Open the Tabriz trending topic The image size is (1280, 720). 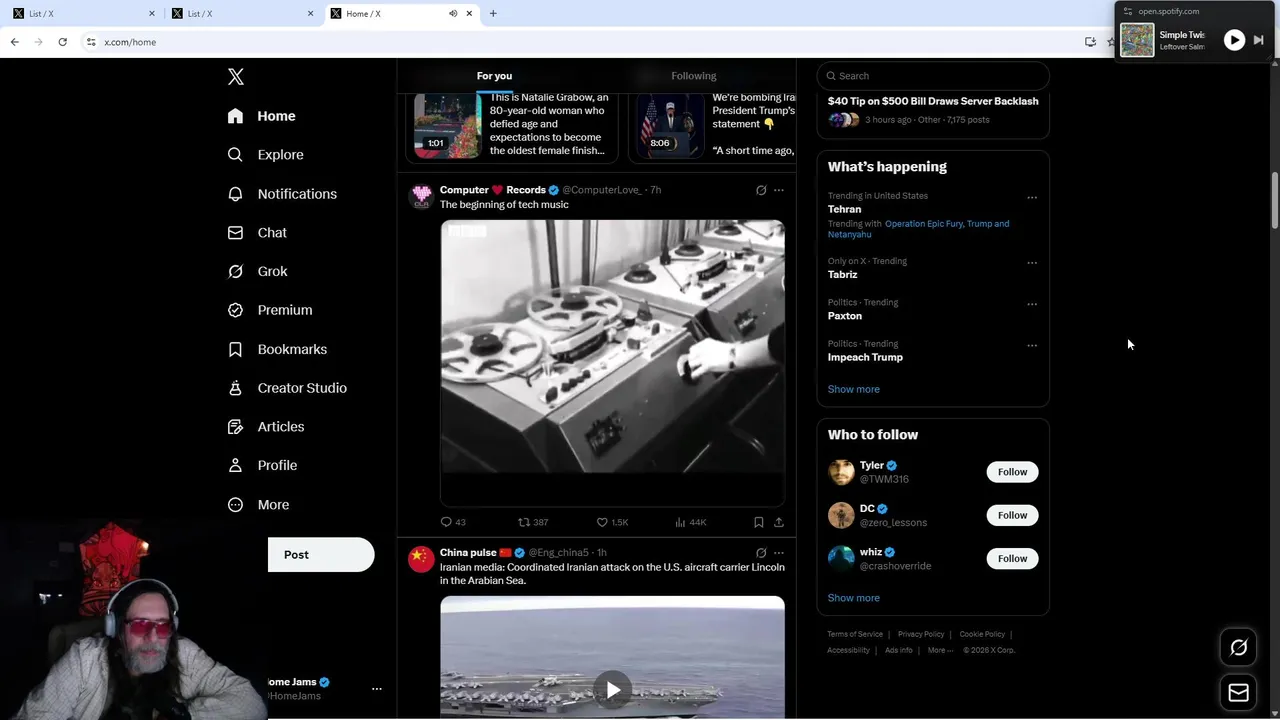(x=842, y=274)
